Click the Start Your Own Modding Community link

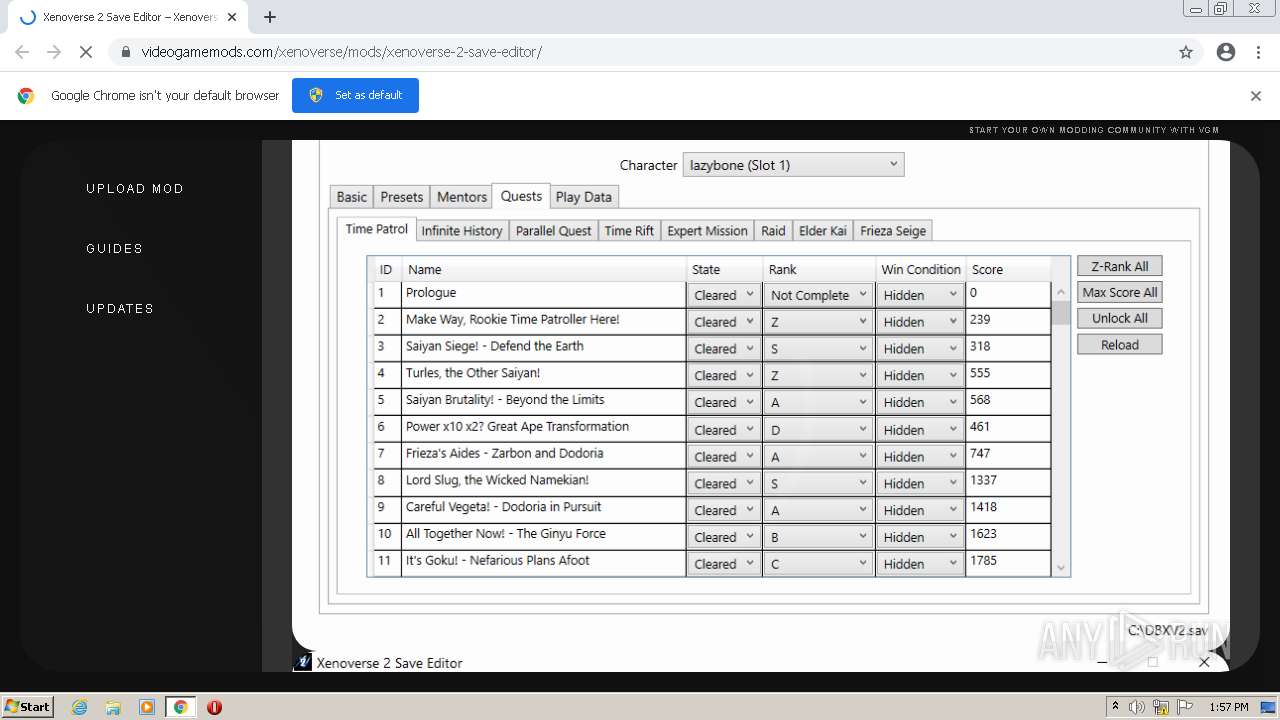click(1094, 130)
